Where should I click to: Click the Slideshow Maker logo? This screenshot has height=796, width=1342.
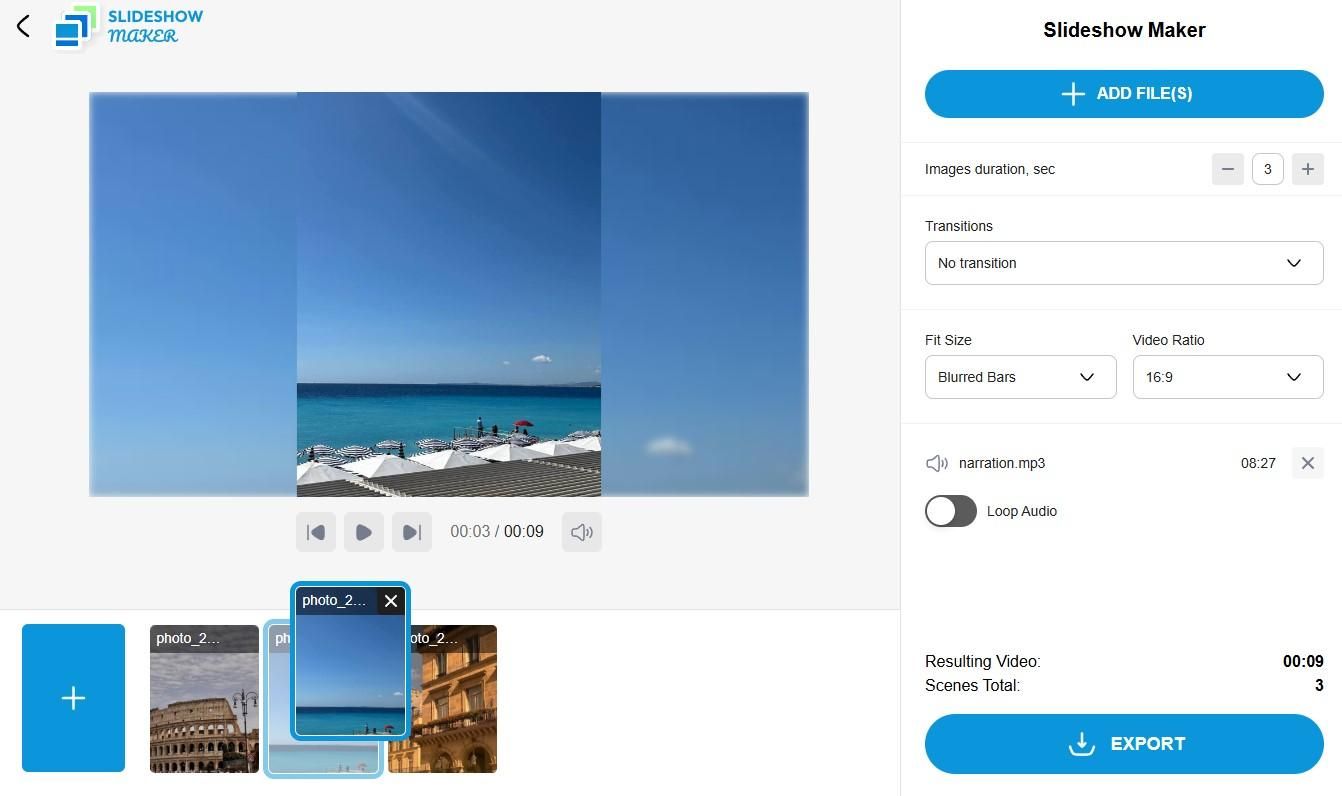tap(129, 27)
